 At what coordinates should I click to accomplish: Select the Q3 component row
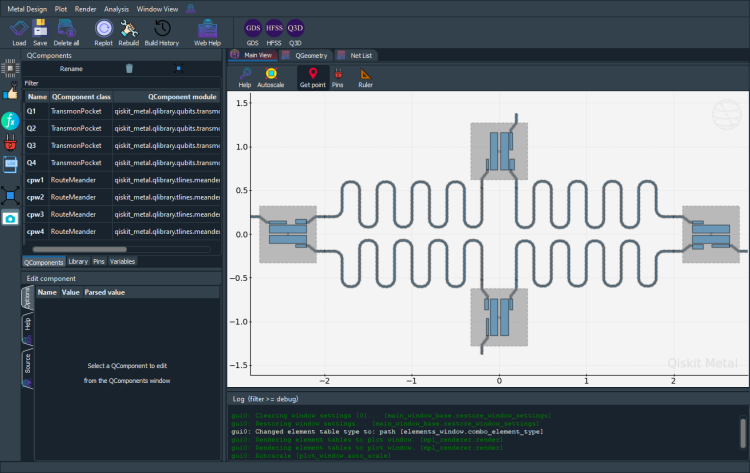122,145
